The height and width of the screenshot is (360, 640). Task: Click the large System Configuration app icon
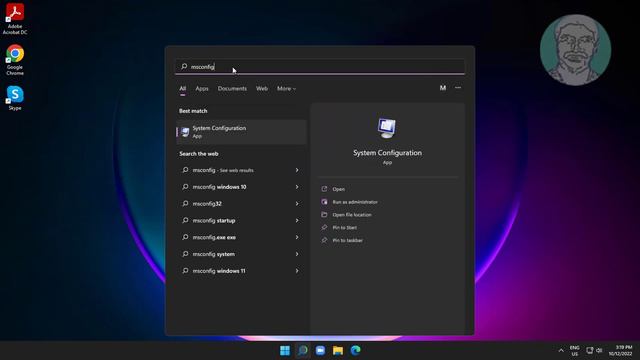click(387, 128)
